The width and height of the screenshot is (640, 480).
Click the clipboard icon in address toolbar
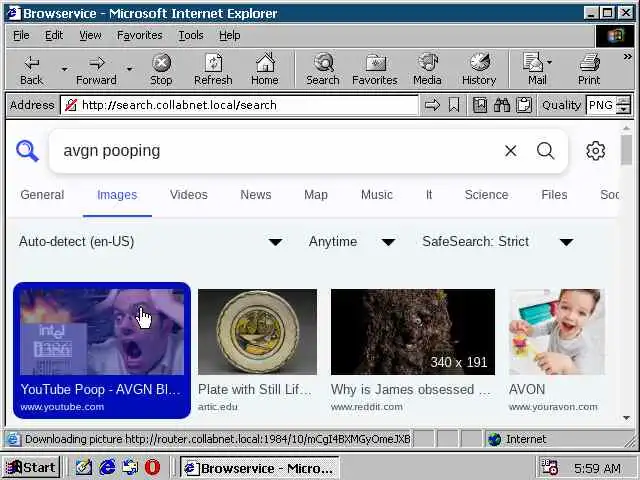tap(524, 105)
